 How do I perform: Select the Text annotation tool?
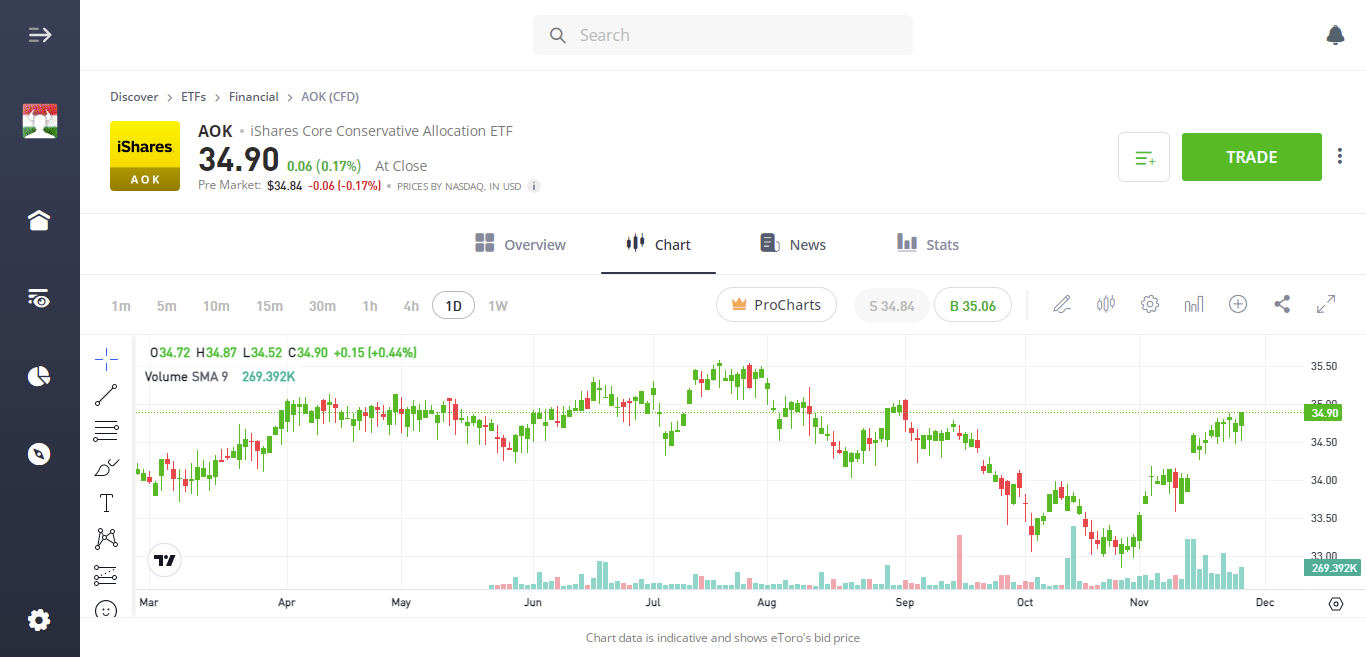point(106,503)
